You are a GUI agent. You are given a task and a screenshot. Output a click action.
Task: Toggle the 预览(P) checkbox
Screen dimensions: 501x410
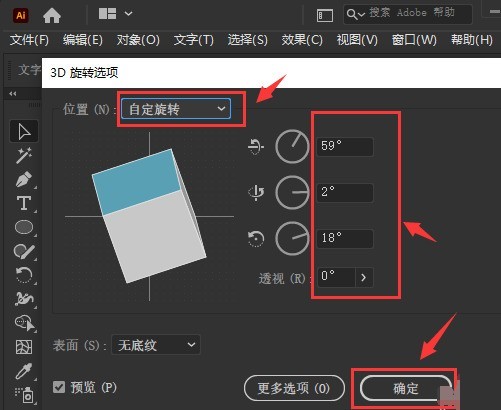(59, 387)
